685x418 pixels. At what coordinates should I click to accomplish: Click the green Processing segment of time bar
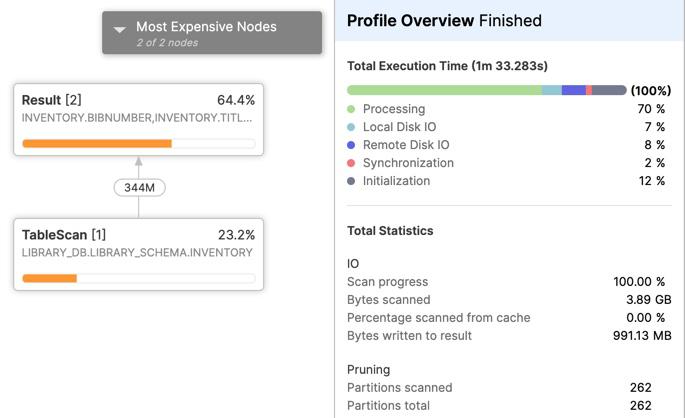(x=444, y=90)
